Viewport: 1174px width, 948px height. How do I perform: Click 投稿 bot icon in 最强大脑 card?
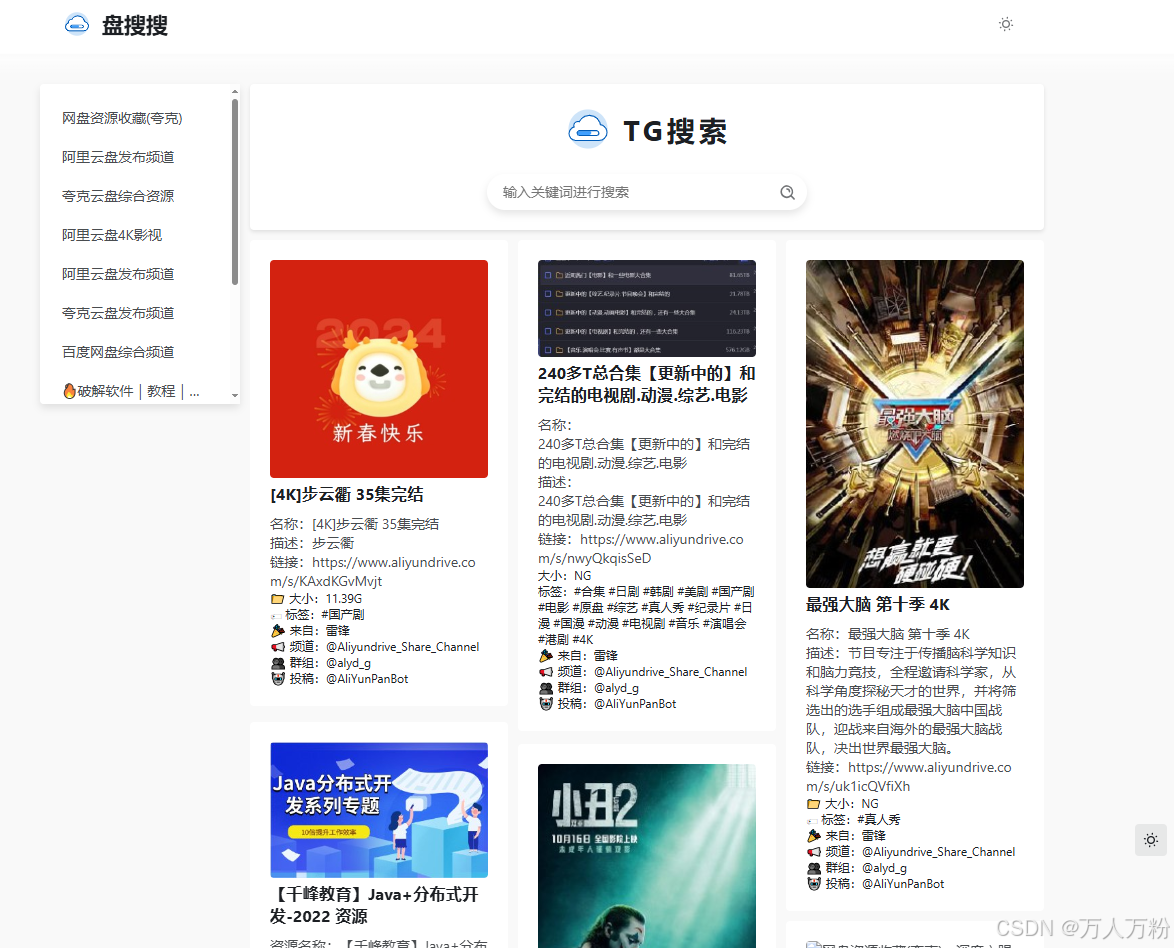click(x=814, y=884)
